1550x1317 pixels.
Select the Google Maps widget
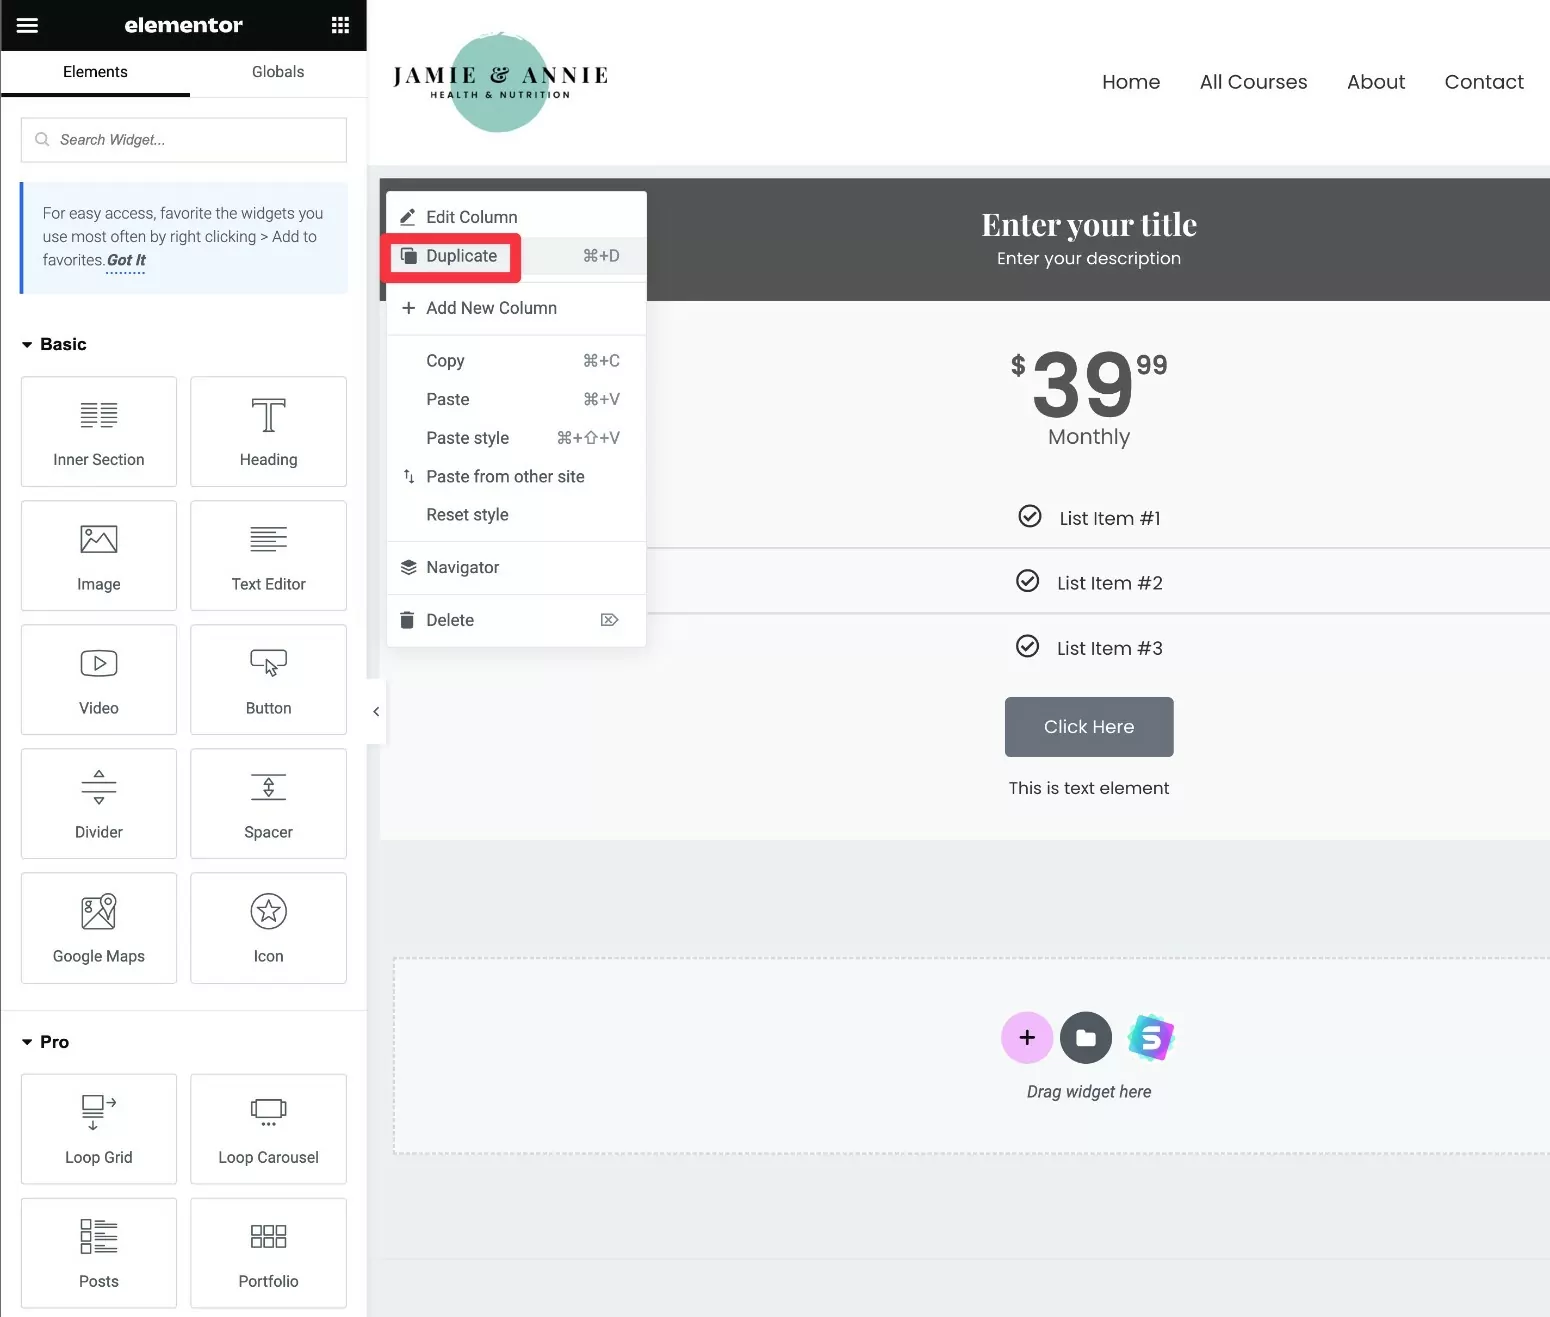99,928
